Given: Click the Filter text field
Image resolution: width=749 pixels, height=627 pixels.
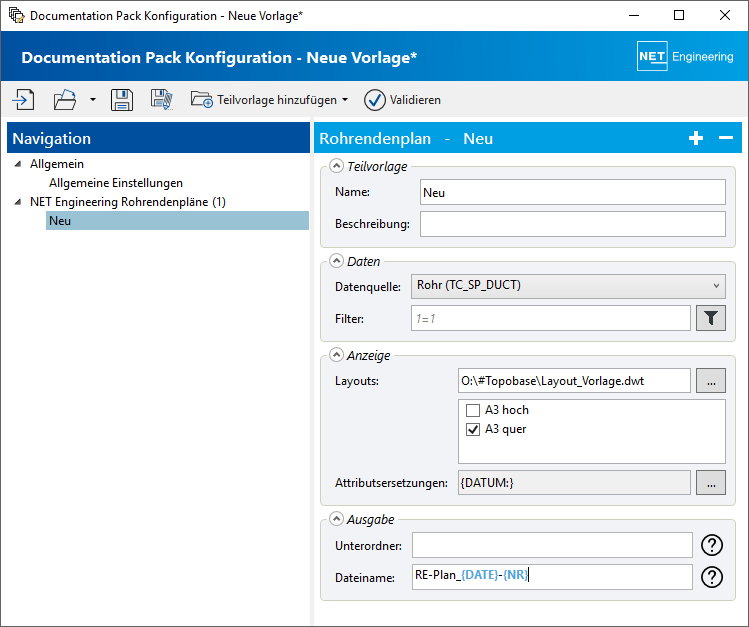Looking at the screenshot, I should [x=551, y=318].
